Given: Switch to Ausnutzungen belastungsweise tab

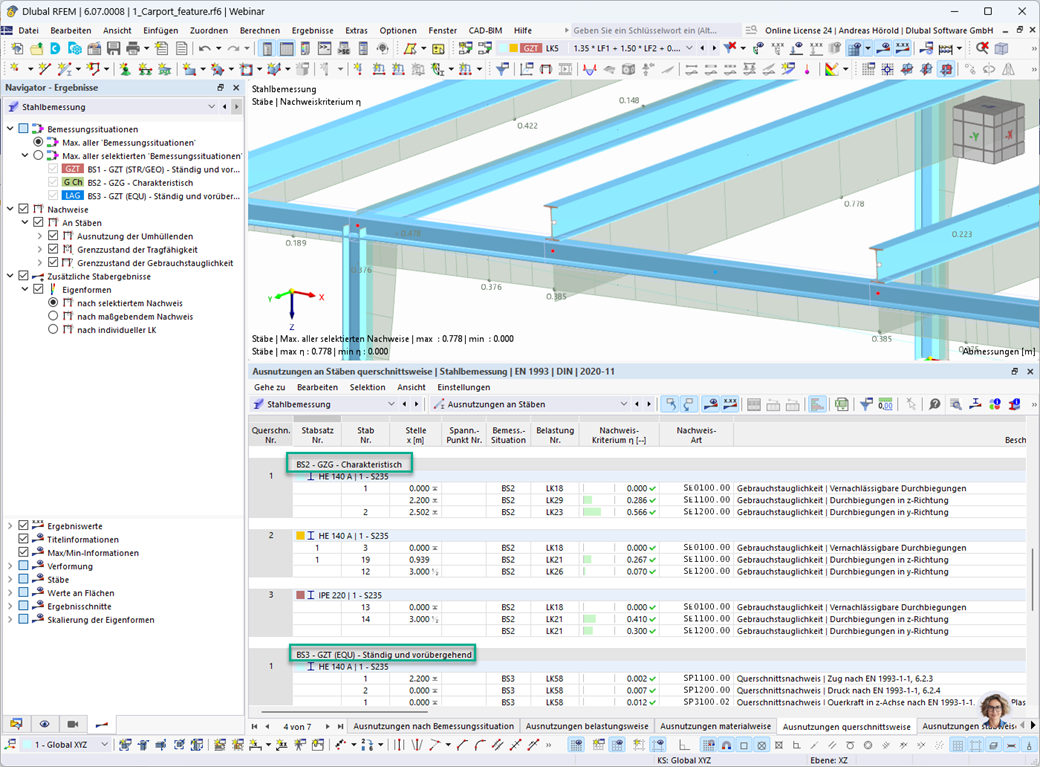Looking at the screenshot, I should pos(587,726).
